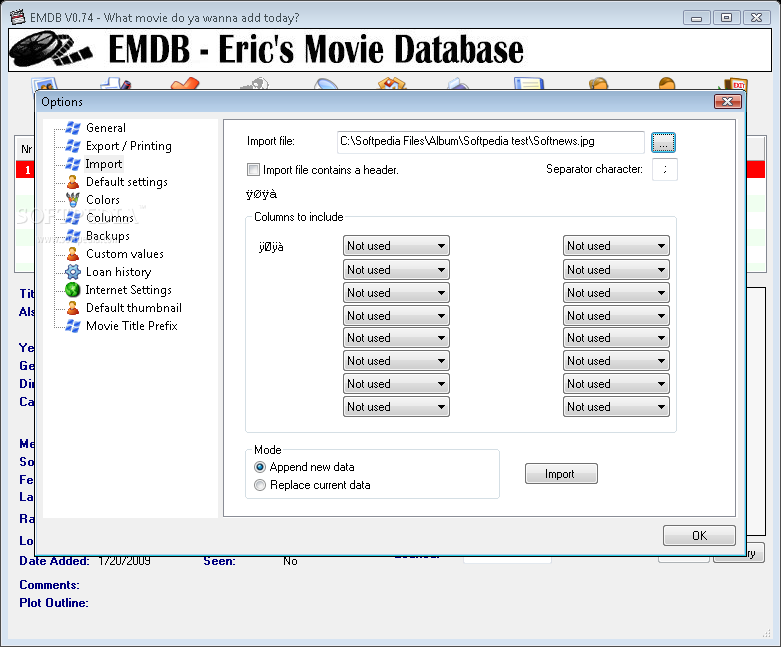This screenshot has width=781, height=647.
Task: Select Replace current data mode
Action: pos(260,485)
